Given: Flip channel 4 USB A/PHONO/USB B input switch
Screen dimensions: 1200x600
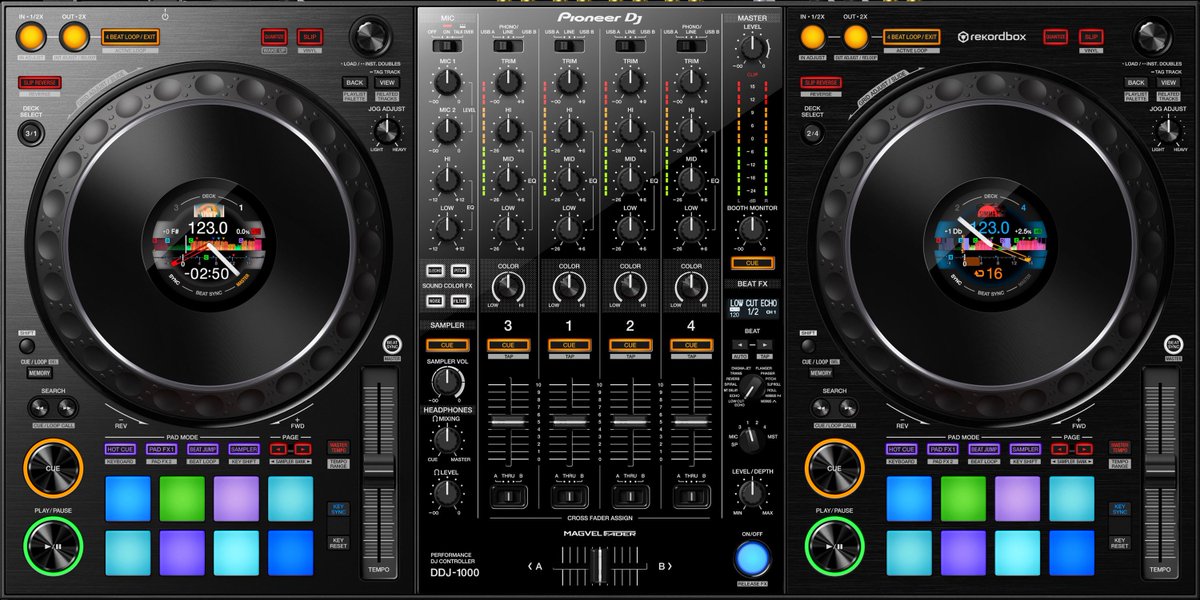Looking at the screenshot, I should tap(691, 46).
